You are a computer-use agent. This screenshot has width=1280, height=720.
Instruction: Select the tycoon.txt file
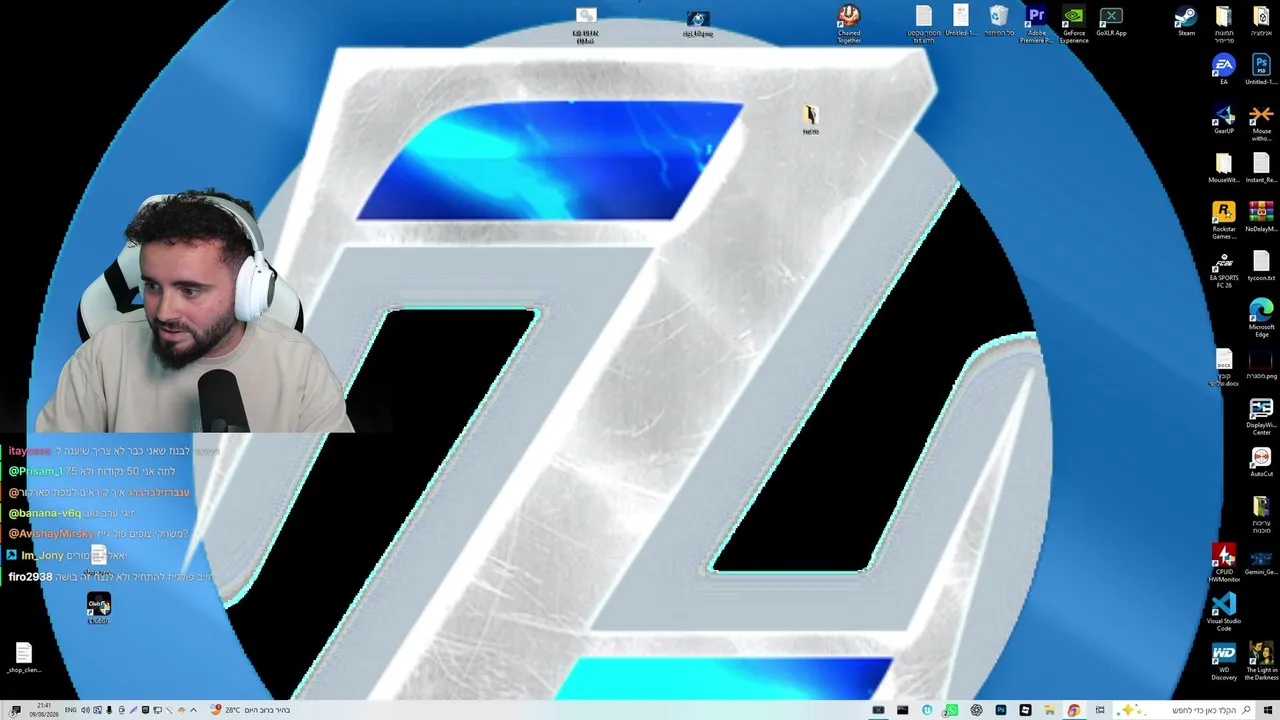tap(1261, 266)
